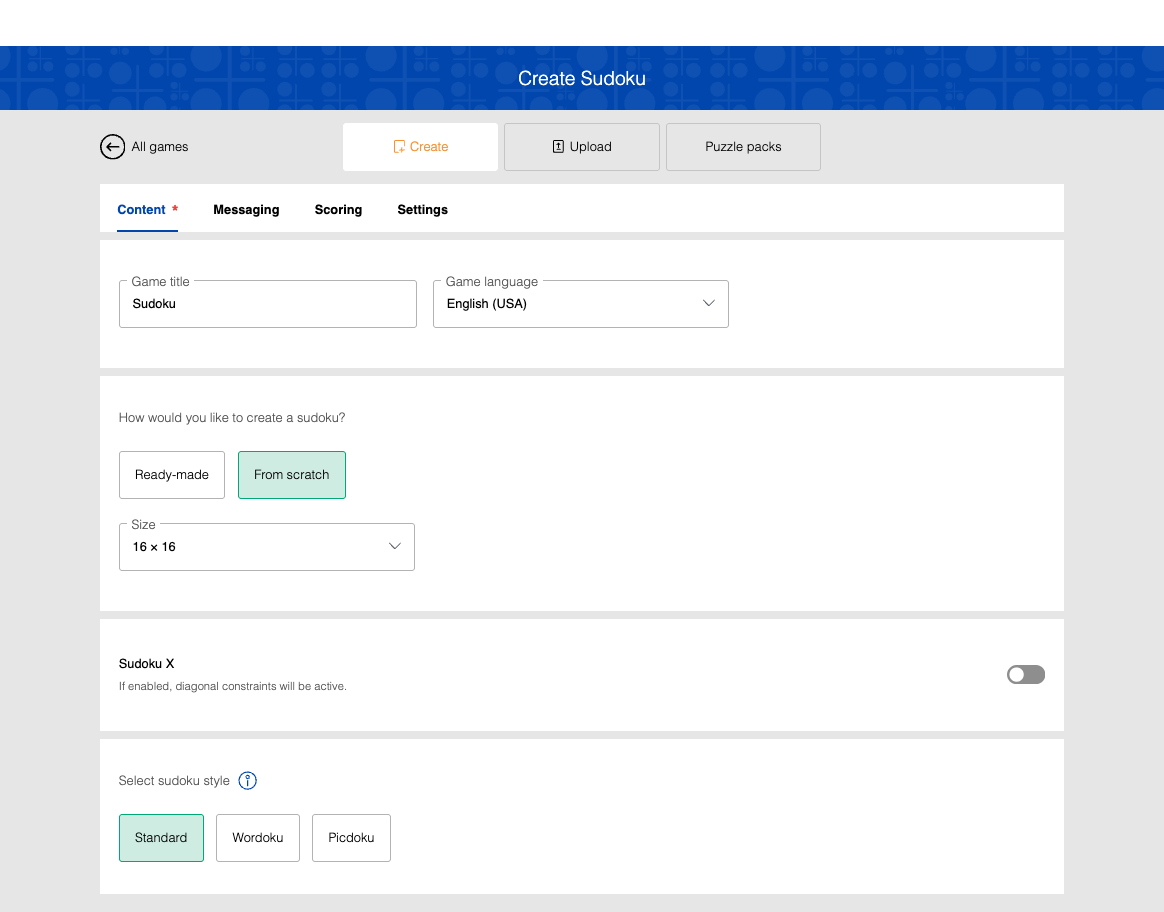1164x912 pixels.
Task: Choose the Ready-made creation option
Action: [x=172, y=475]
